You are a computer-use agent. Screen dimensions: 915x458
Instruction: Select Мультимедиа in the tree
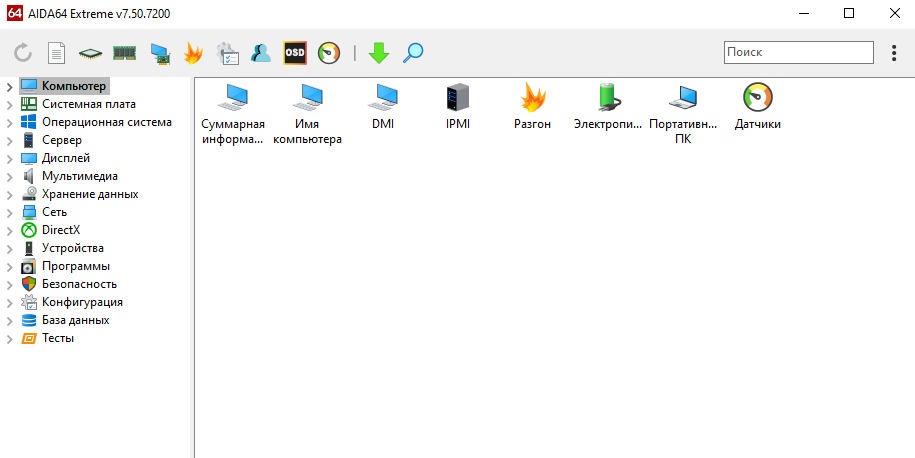[80, 176]
